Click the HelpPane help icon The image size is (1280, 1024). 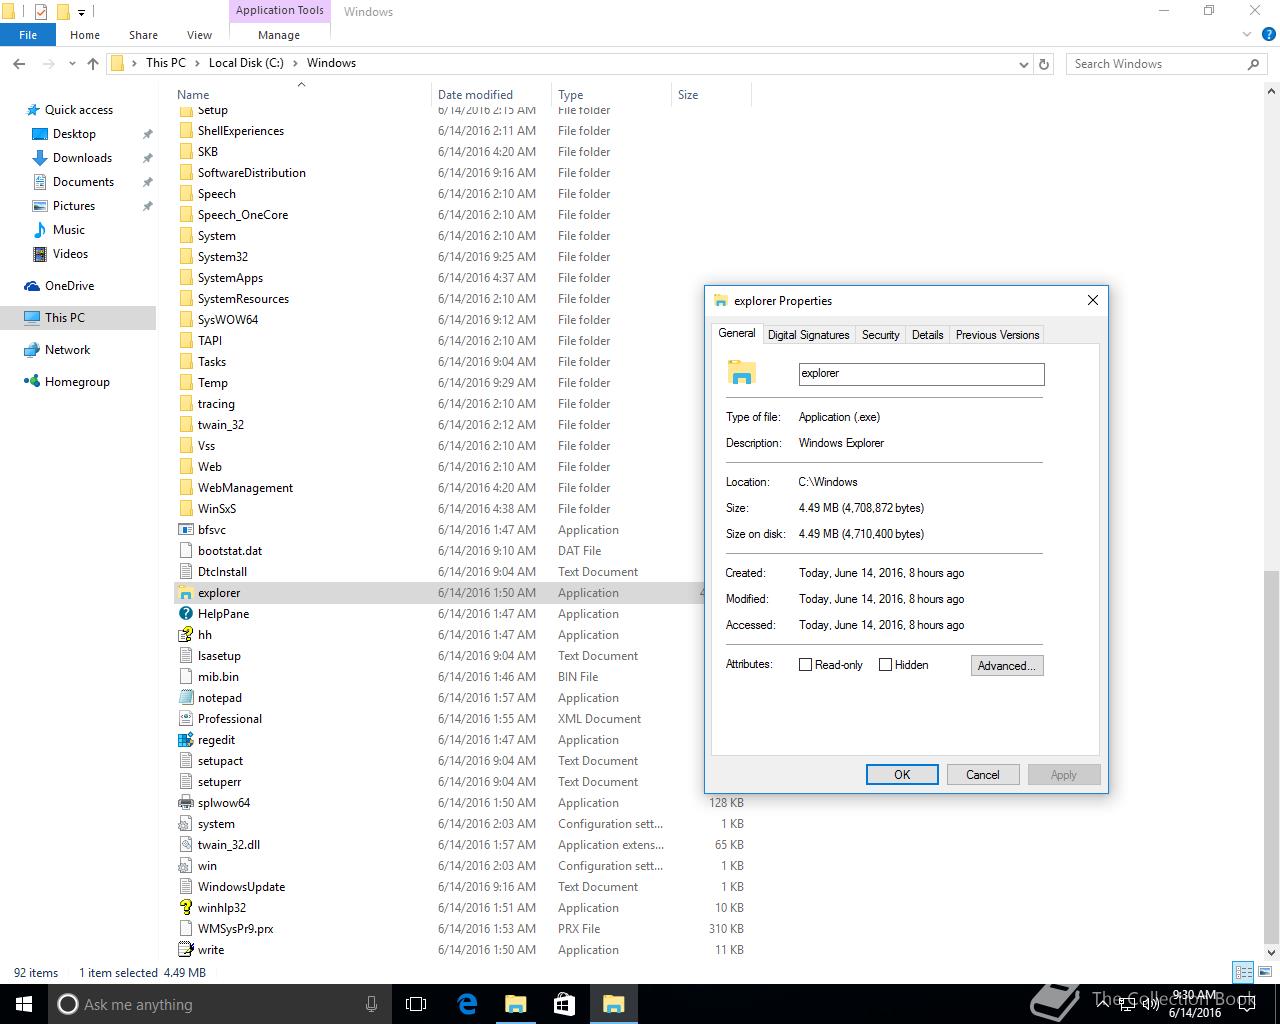click(x=185, y=614)
